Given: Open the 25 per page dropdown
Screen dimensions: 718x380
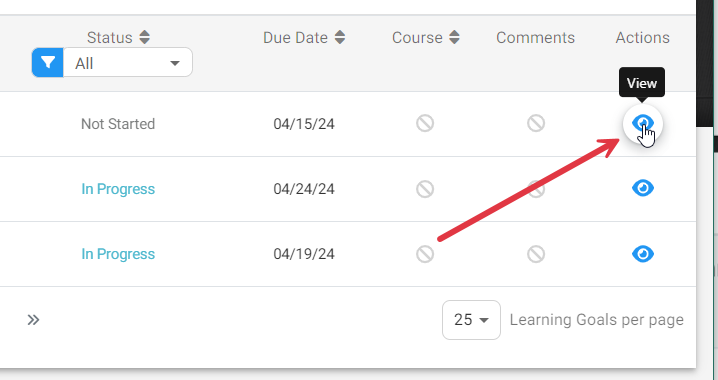Looking at the screenshot, I should click(x=471, y=320).
